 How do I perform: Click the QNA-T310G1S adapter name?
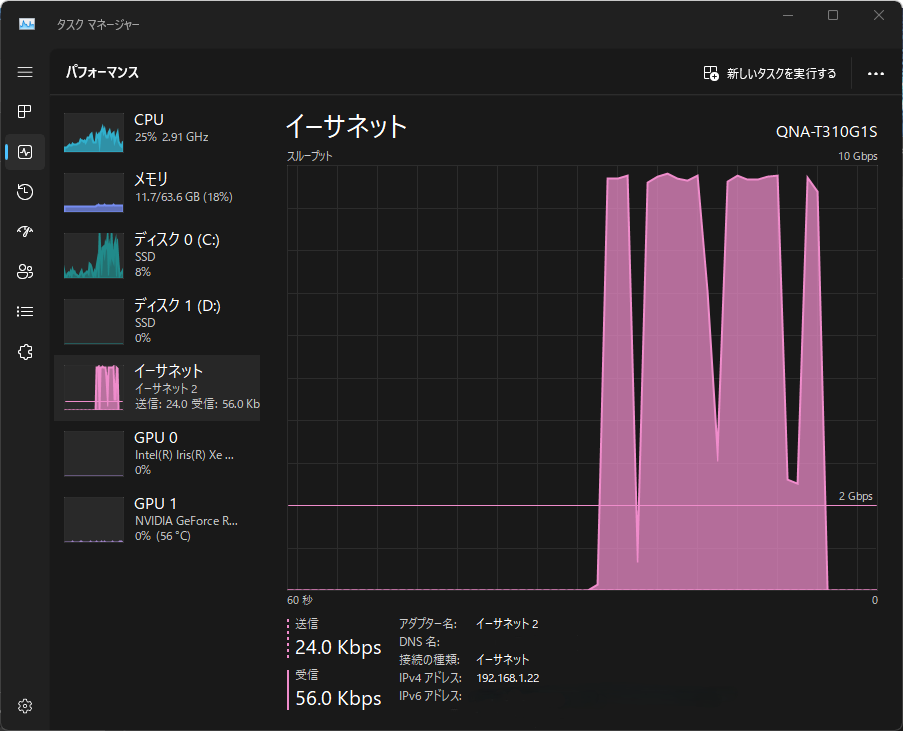[x=826, y=132]
